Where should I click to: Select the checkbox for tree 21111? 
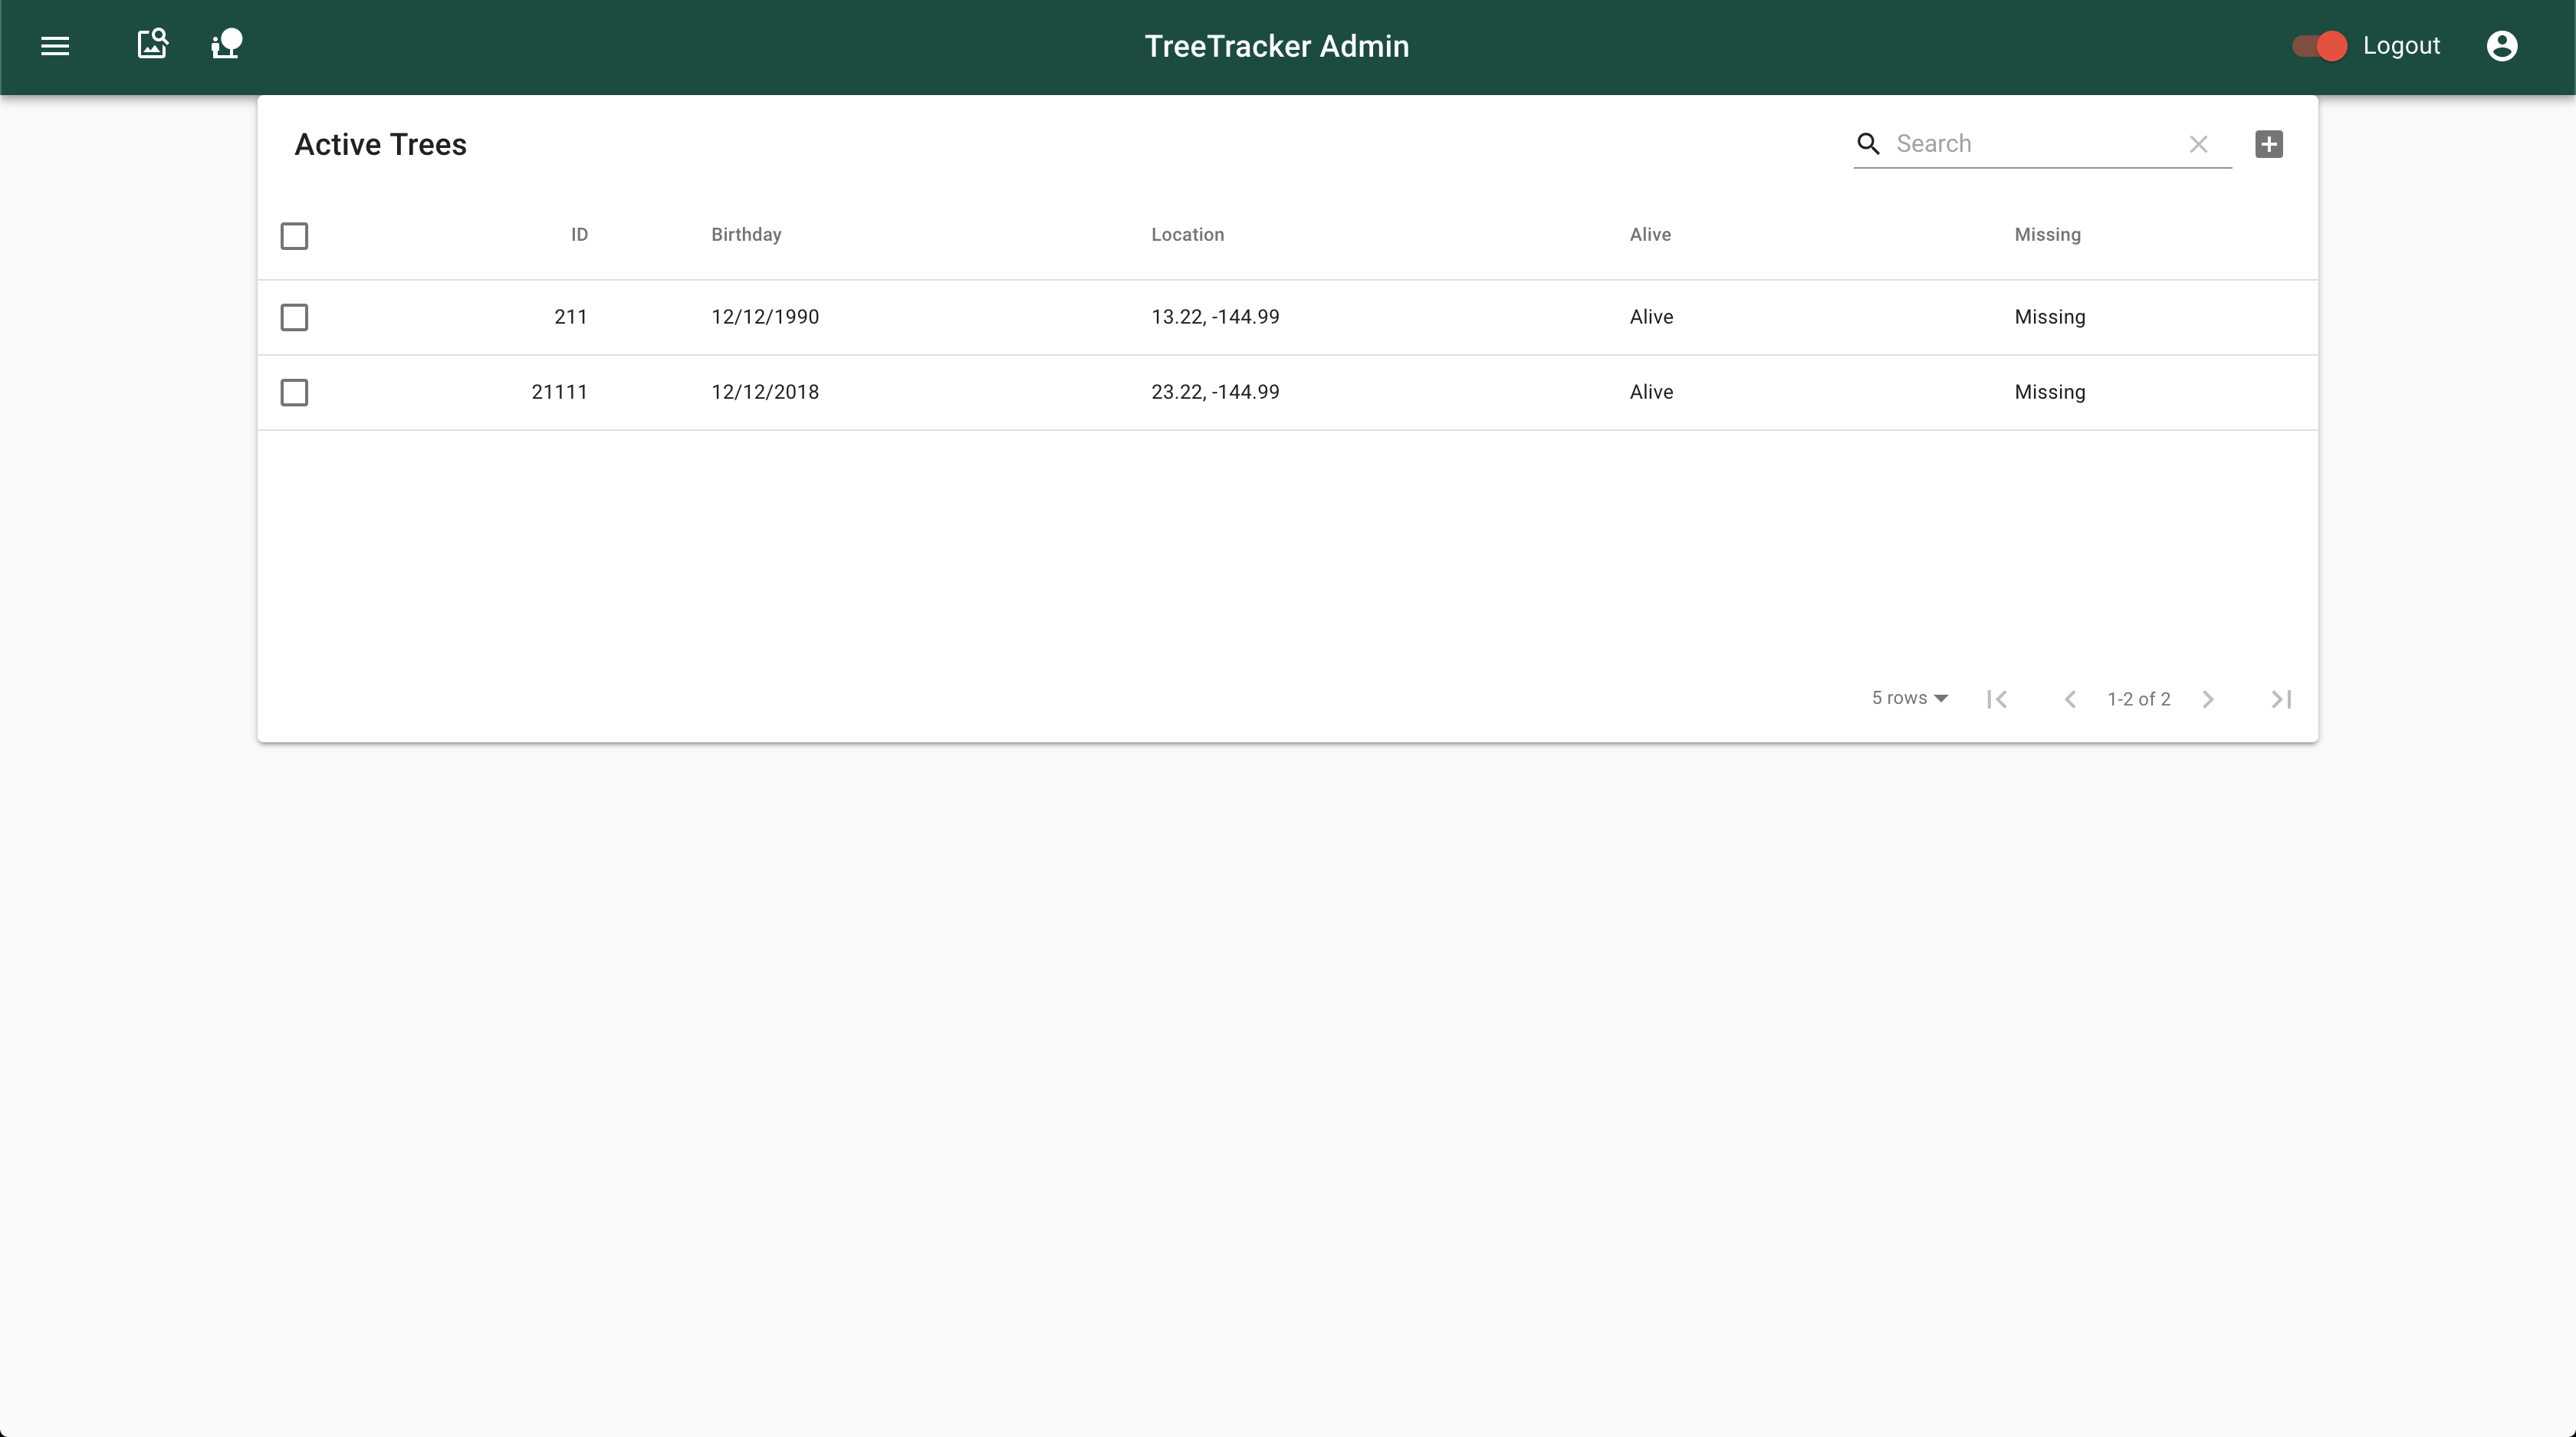[x=294, y=392]
